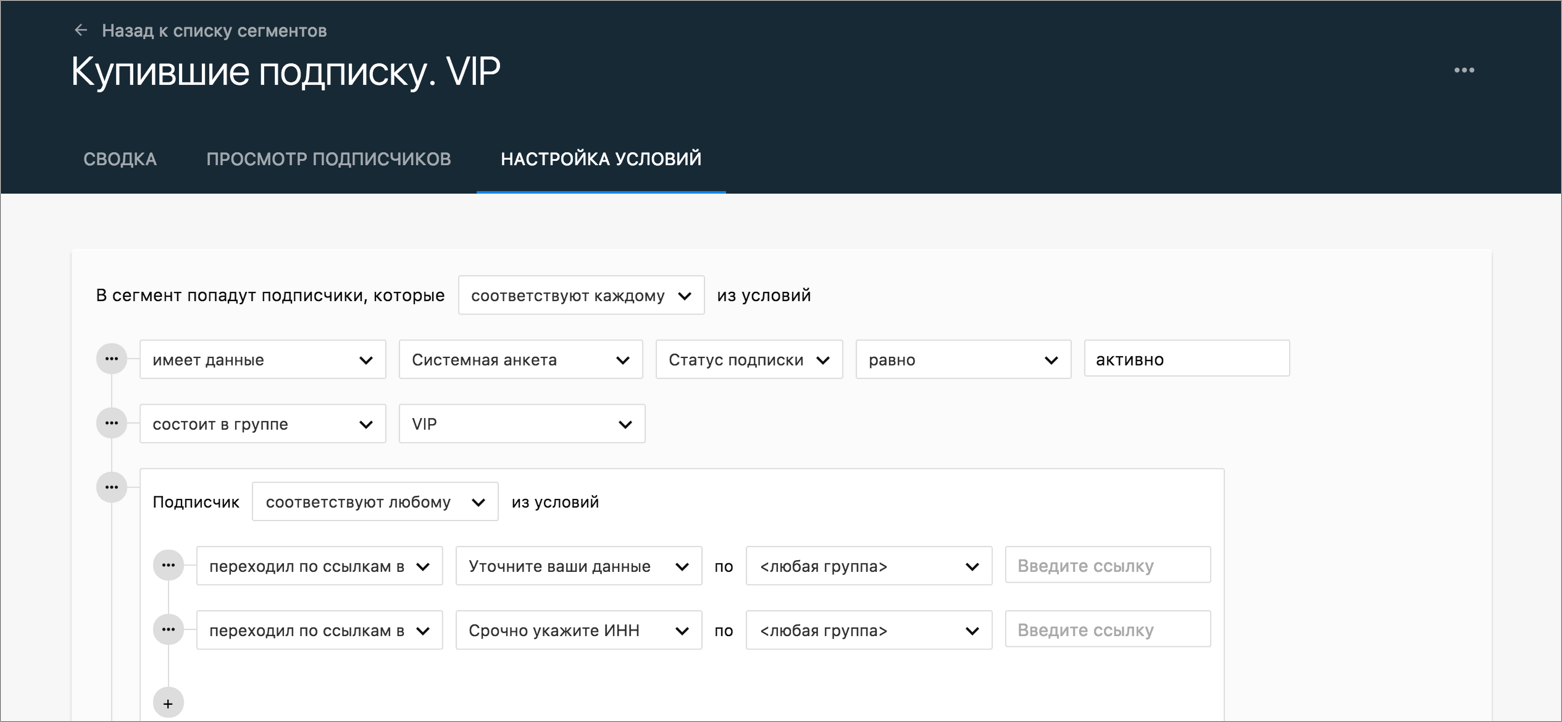The height and width of the screenshot is (722, 1562).
Task: Open the ПРОСМОТР ПОДПИСЧИКОВ tab
Action: coord(328,158)
